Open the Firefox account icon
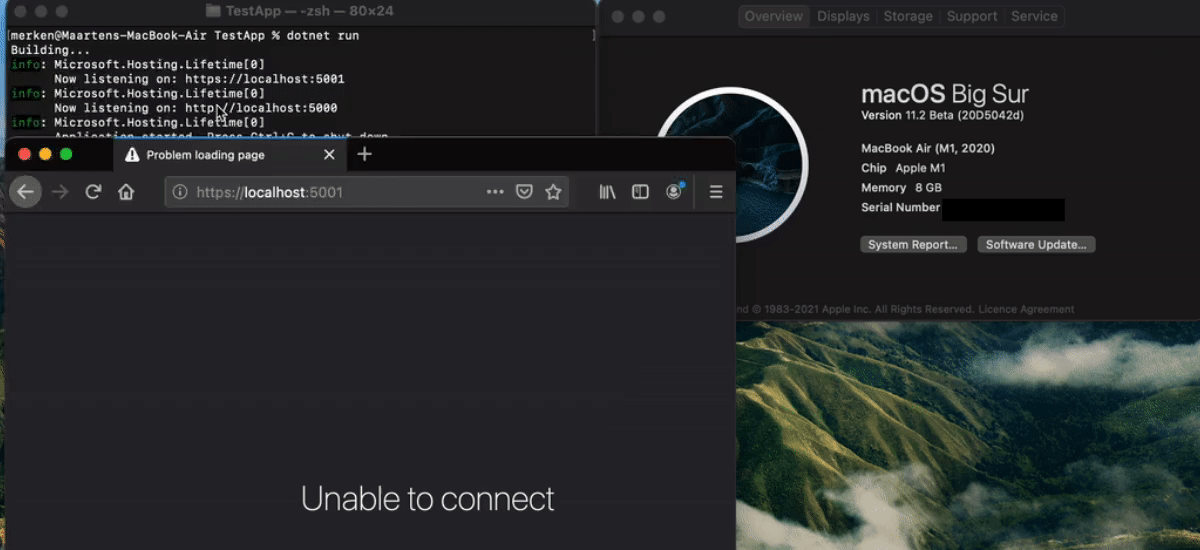Screen dimensions: 1200x550 click(674, 191)
